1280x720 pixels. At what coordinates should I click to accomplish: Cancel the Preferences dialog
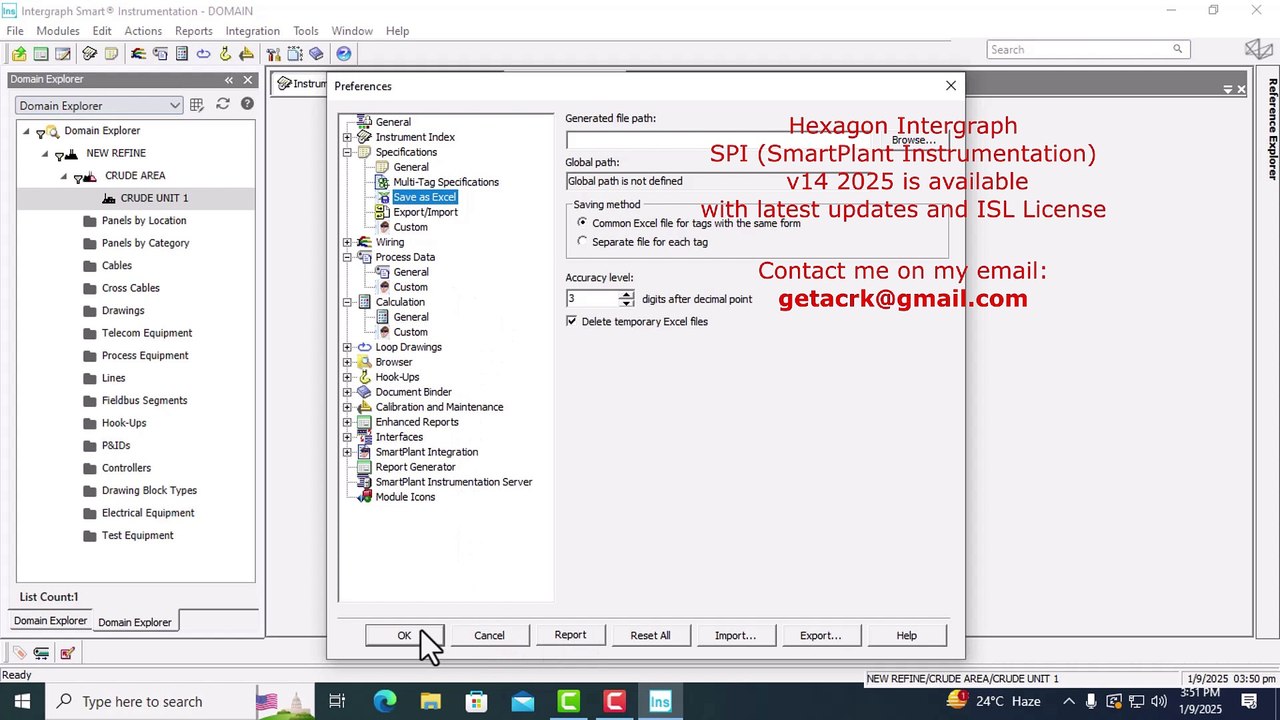[489, 635]
